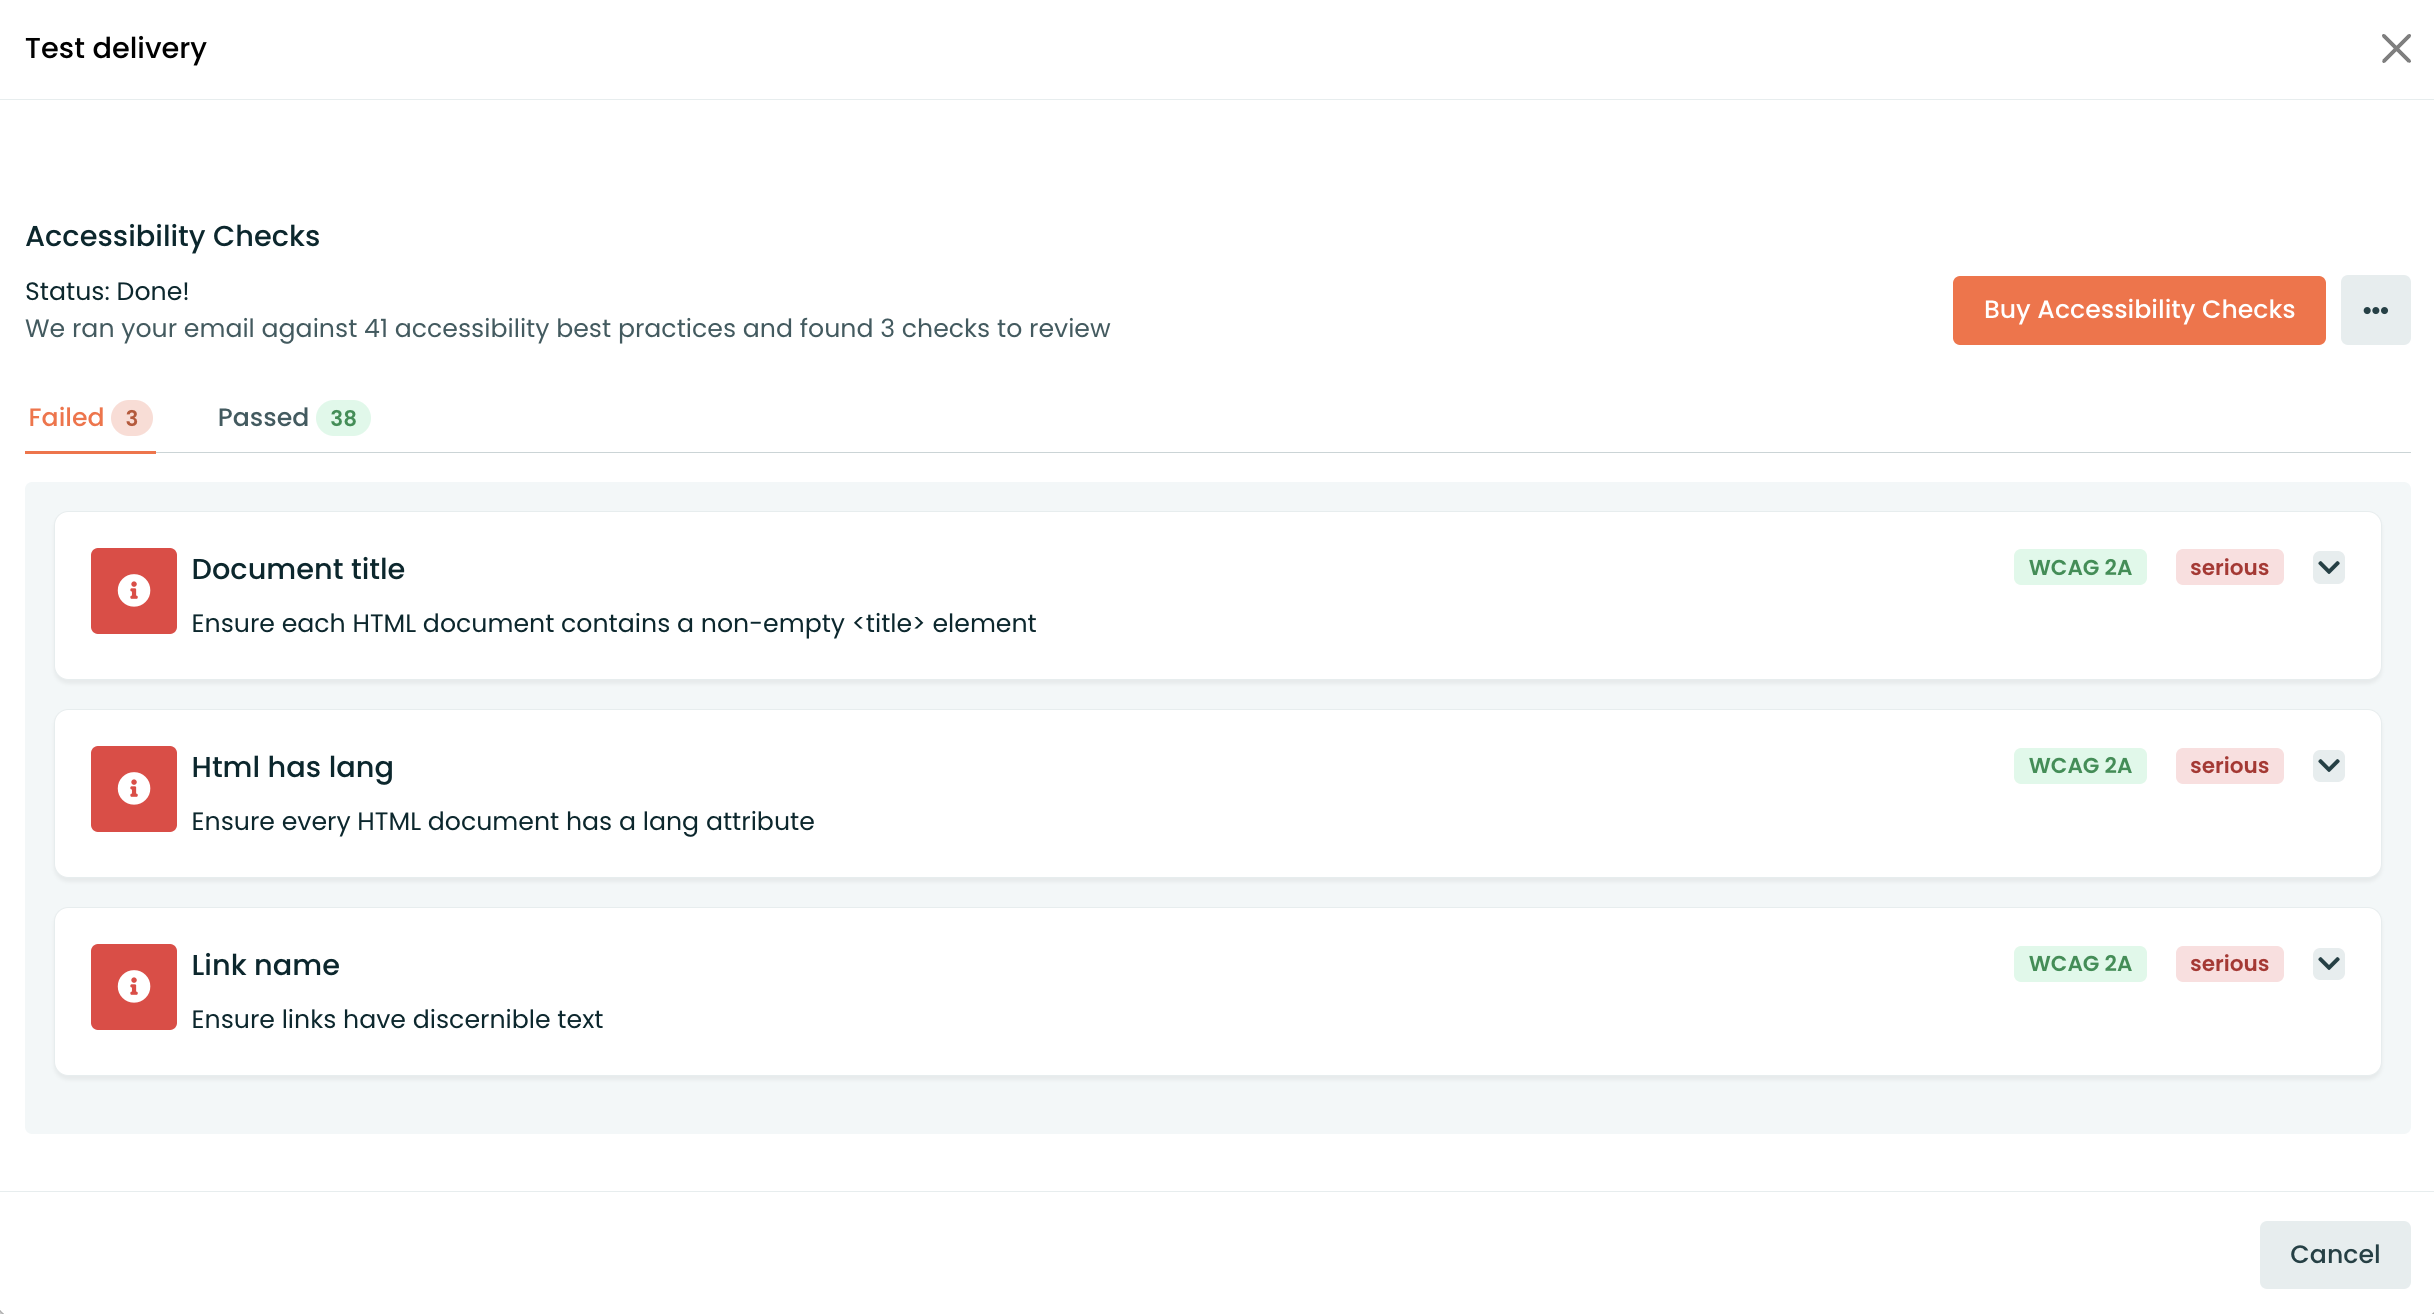The height and width of the screenshot is (1314, 2434).
Task: Open the three-dots more options menu
Action: (x=2375, y=310)
